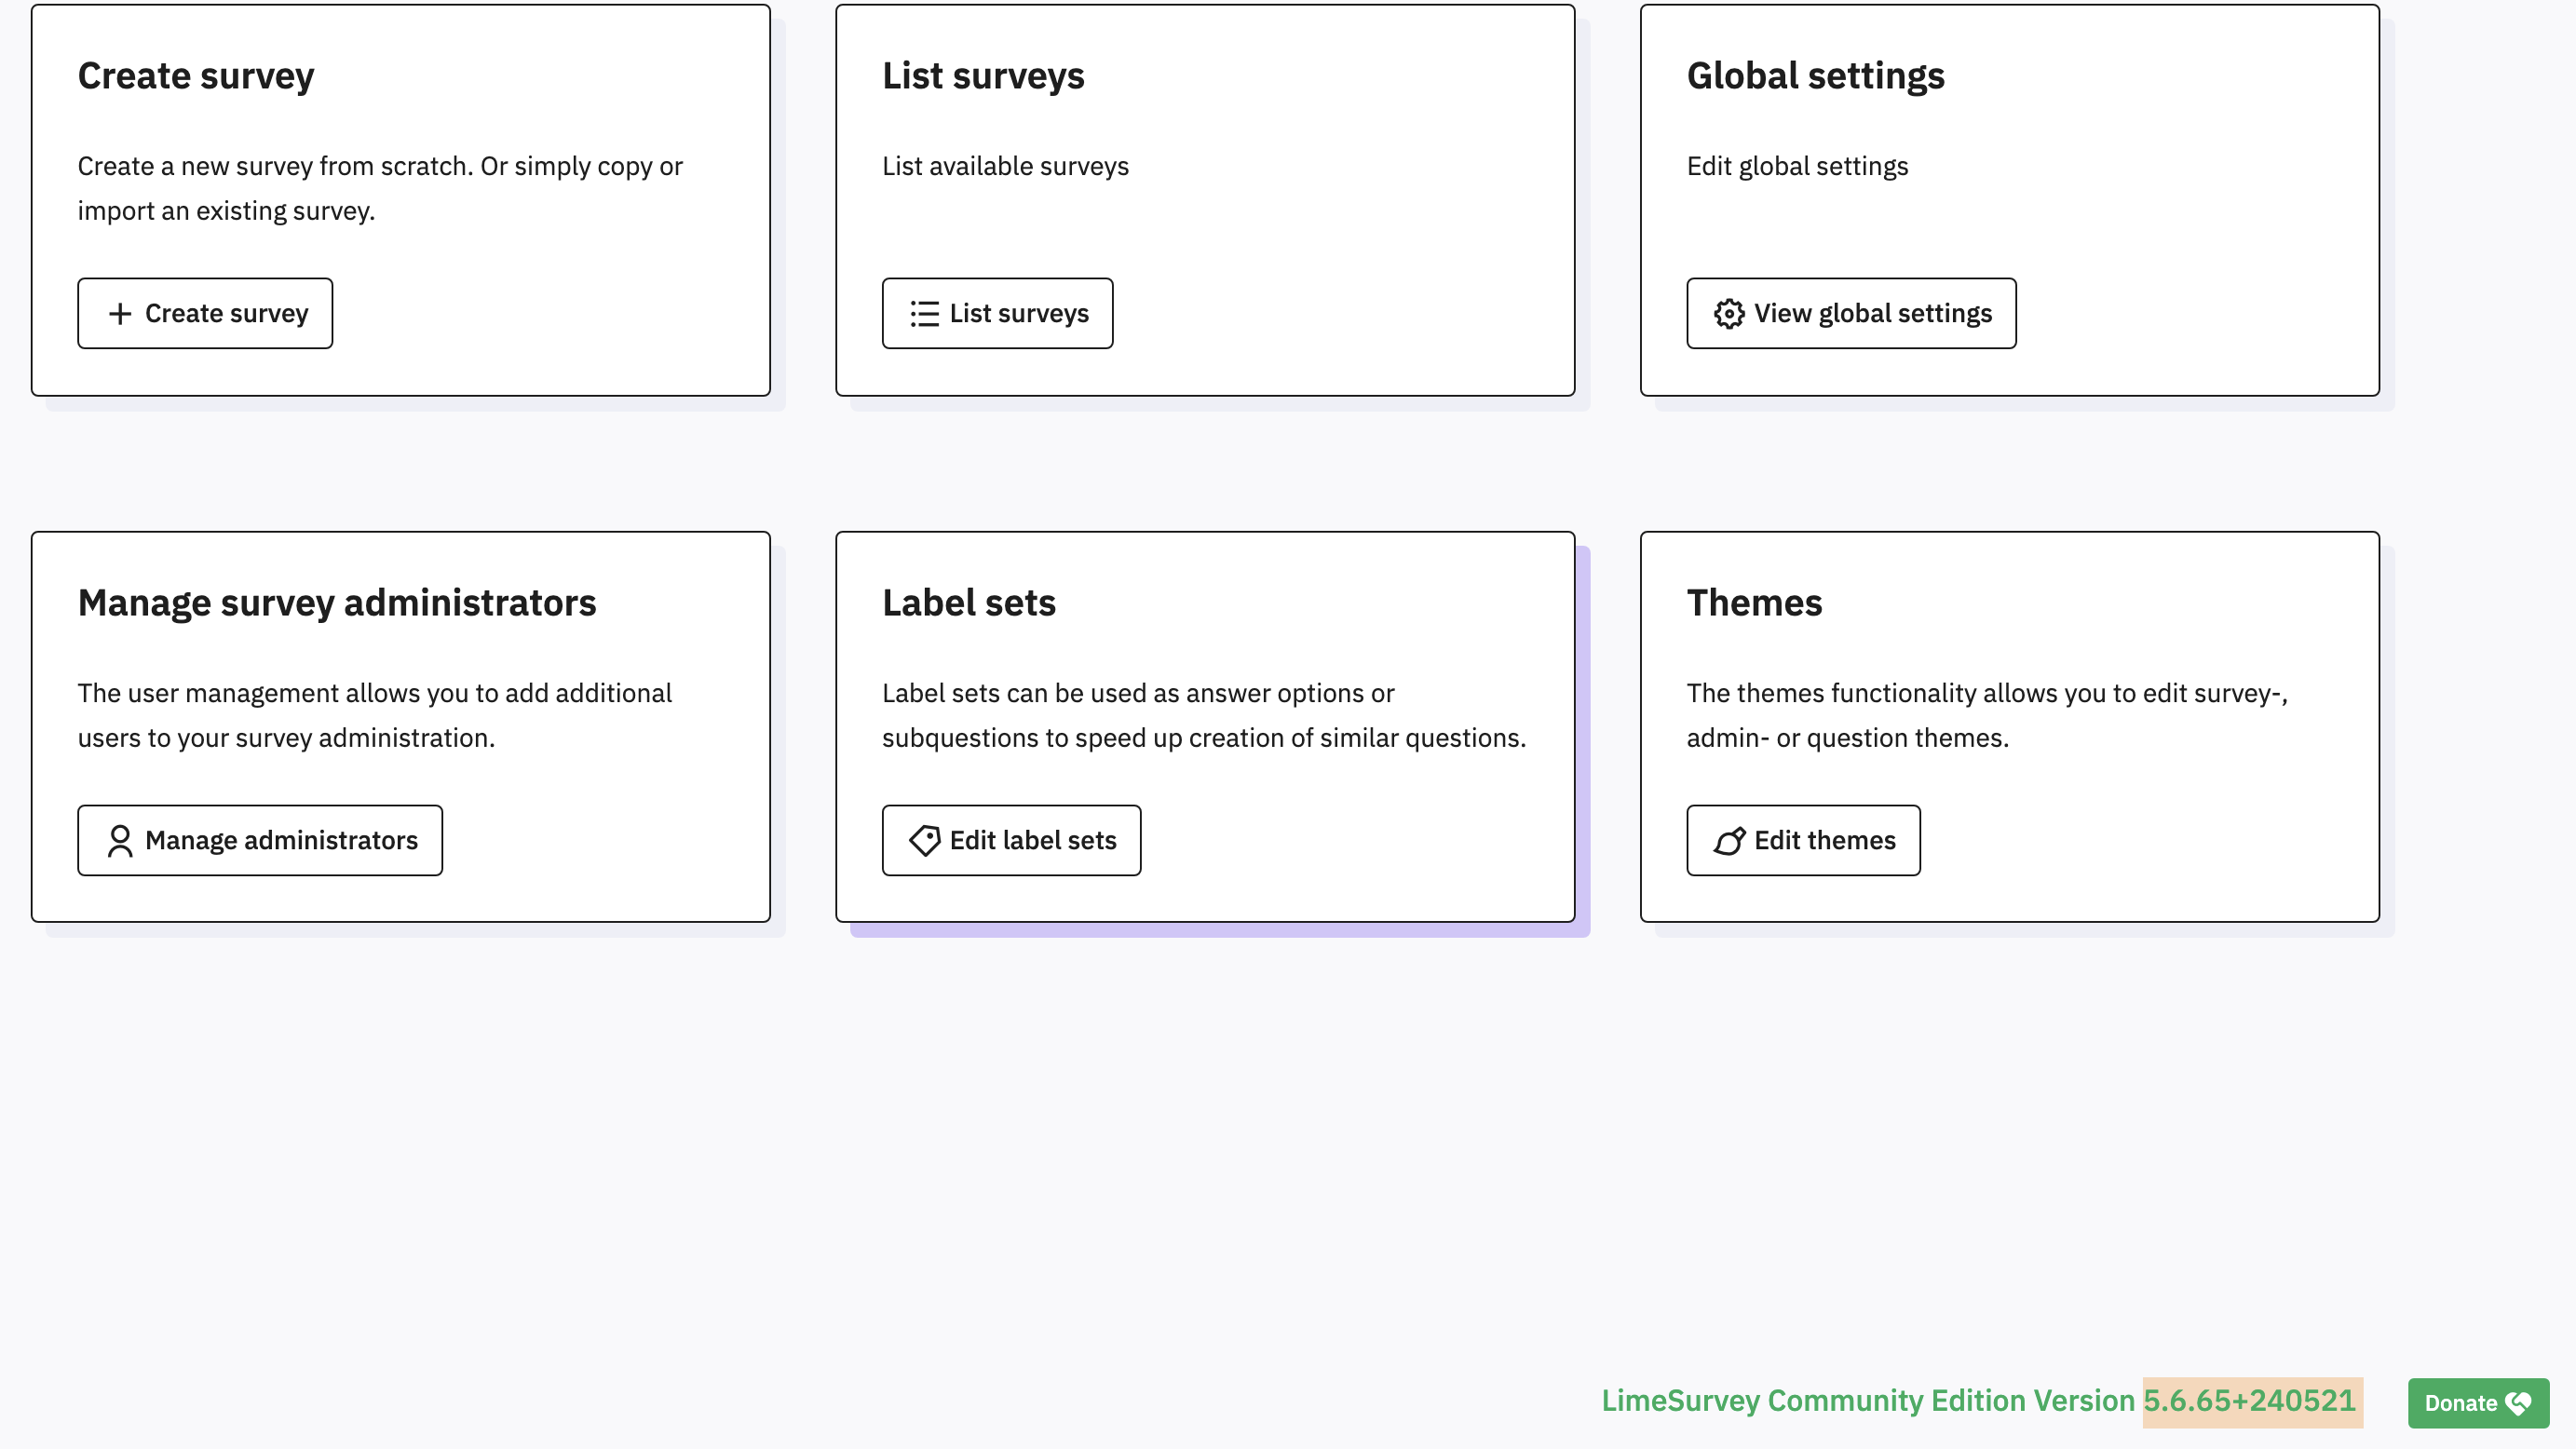Click the plus icon on Create survey button
This screenshot has width=2576, height=1449.
(x=120, y=314)
